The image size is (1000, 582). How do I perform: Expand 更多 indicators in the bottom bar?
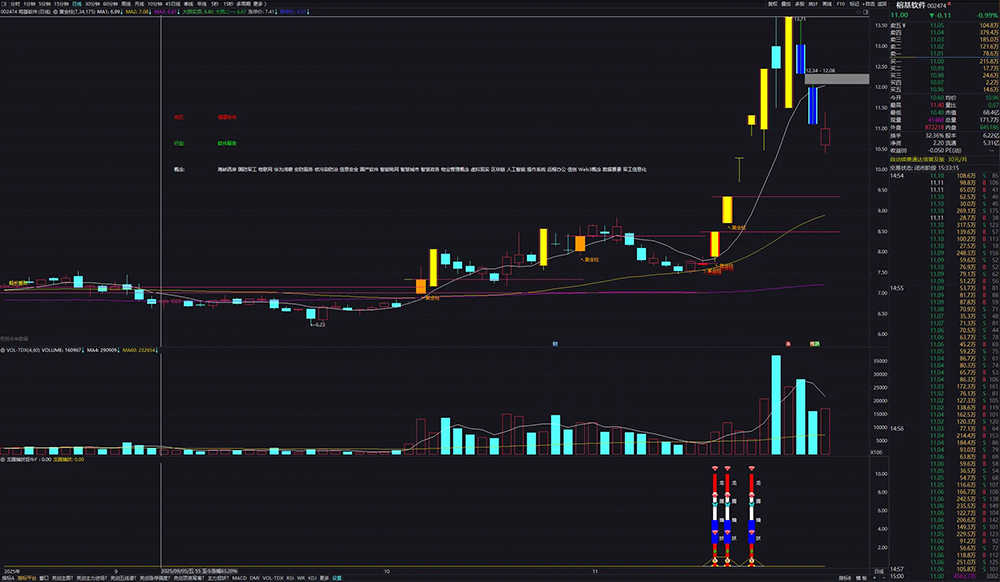[x=324, y=578]
